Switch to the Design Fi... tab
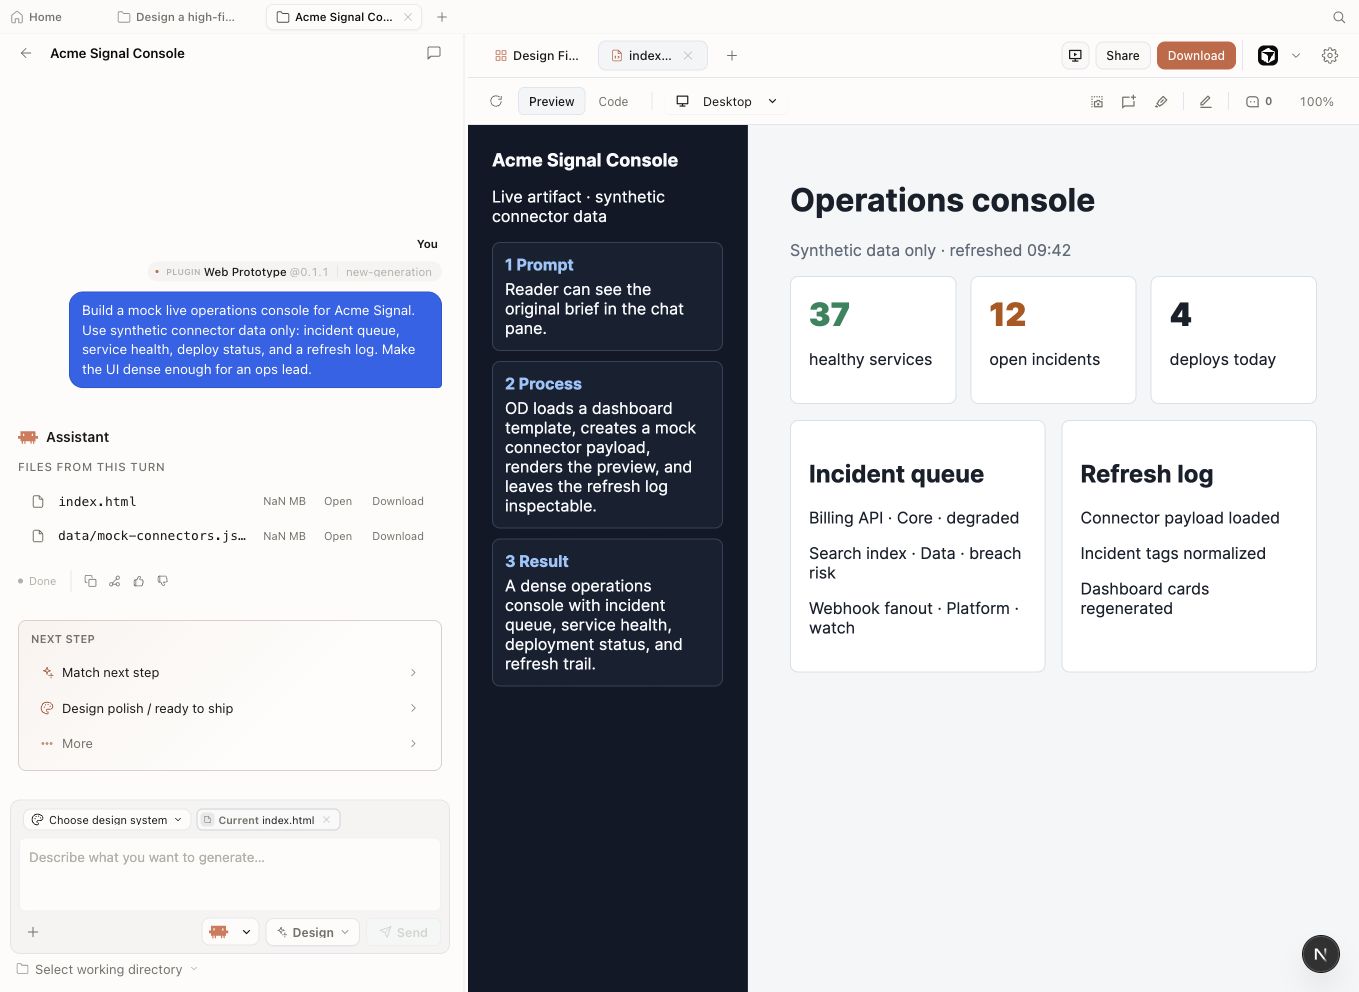Screen dimensions: 1359x992 (x=537, y=56)
